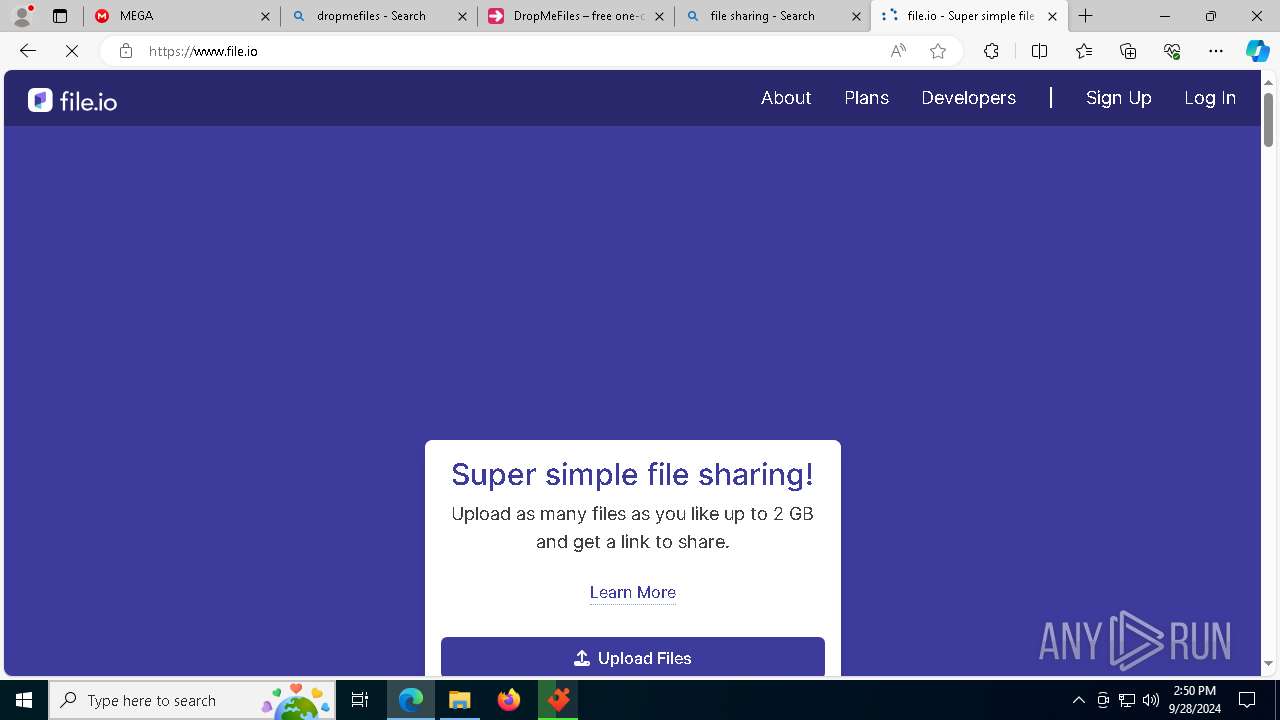Viewport: 1280px width, 720px height.
Task: Go back with the browser arrow
Action: tap(28, 51)
